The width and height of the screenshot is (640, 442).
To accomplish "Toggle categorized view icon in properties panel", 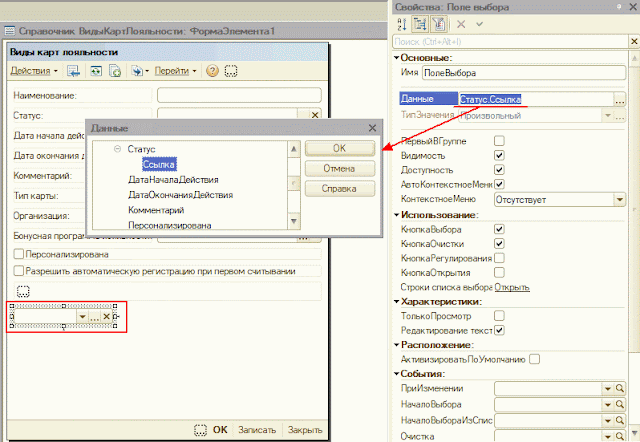I will click(420, 24).
